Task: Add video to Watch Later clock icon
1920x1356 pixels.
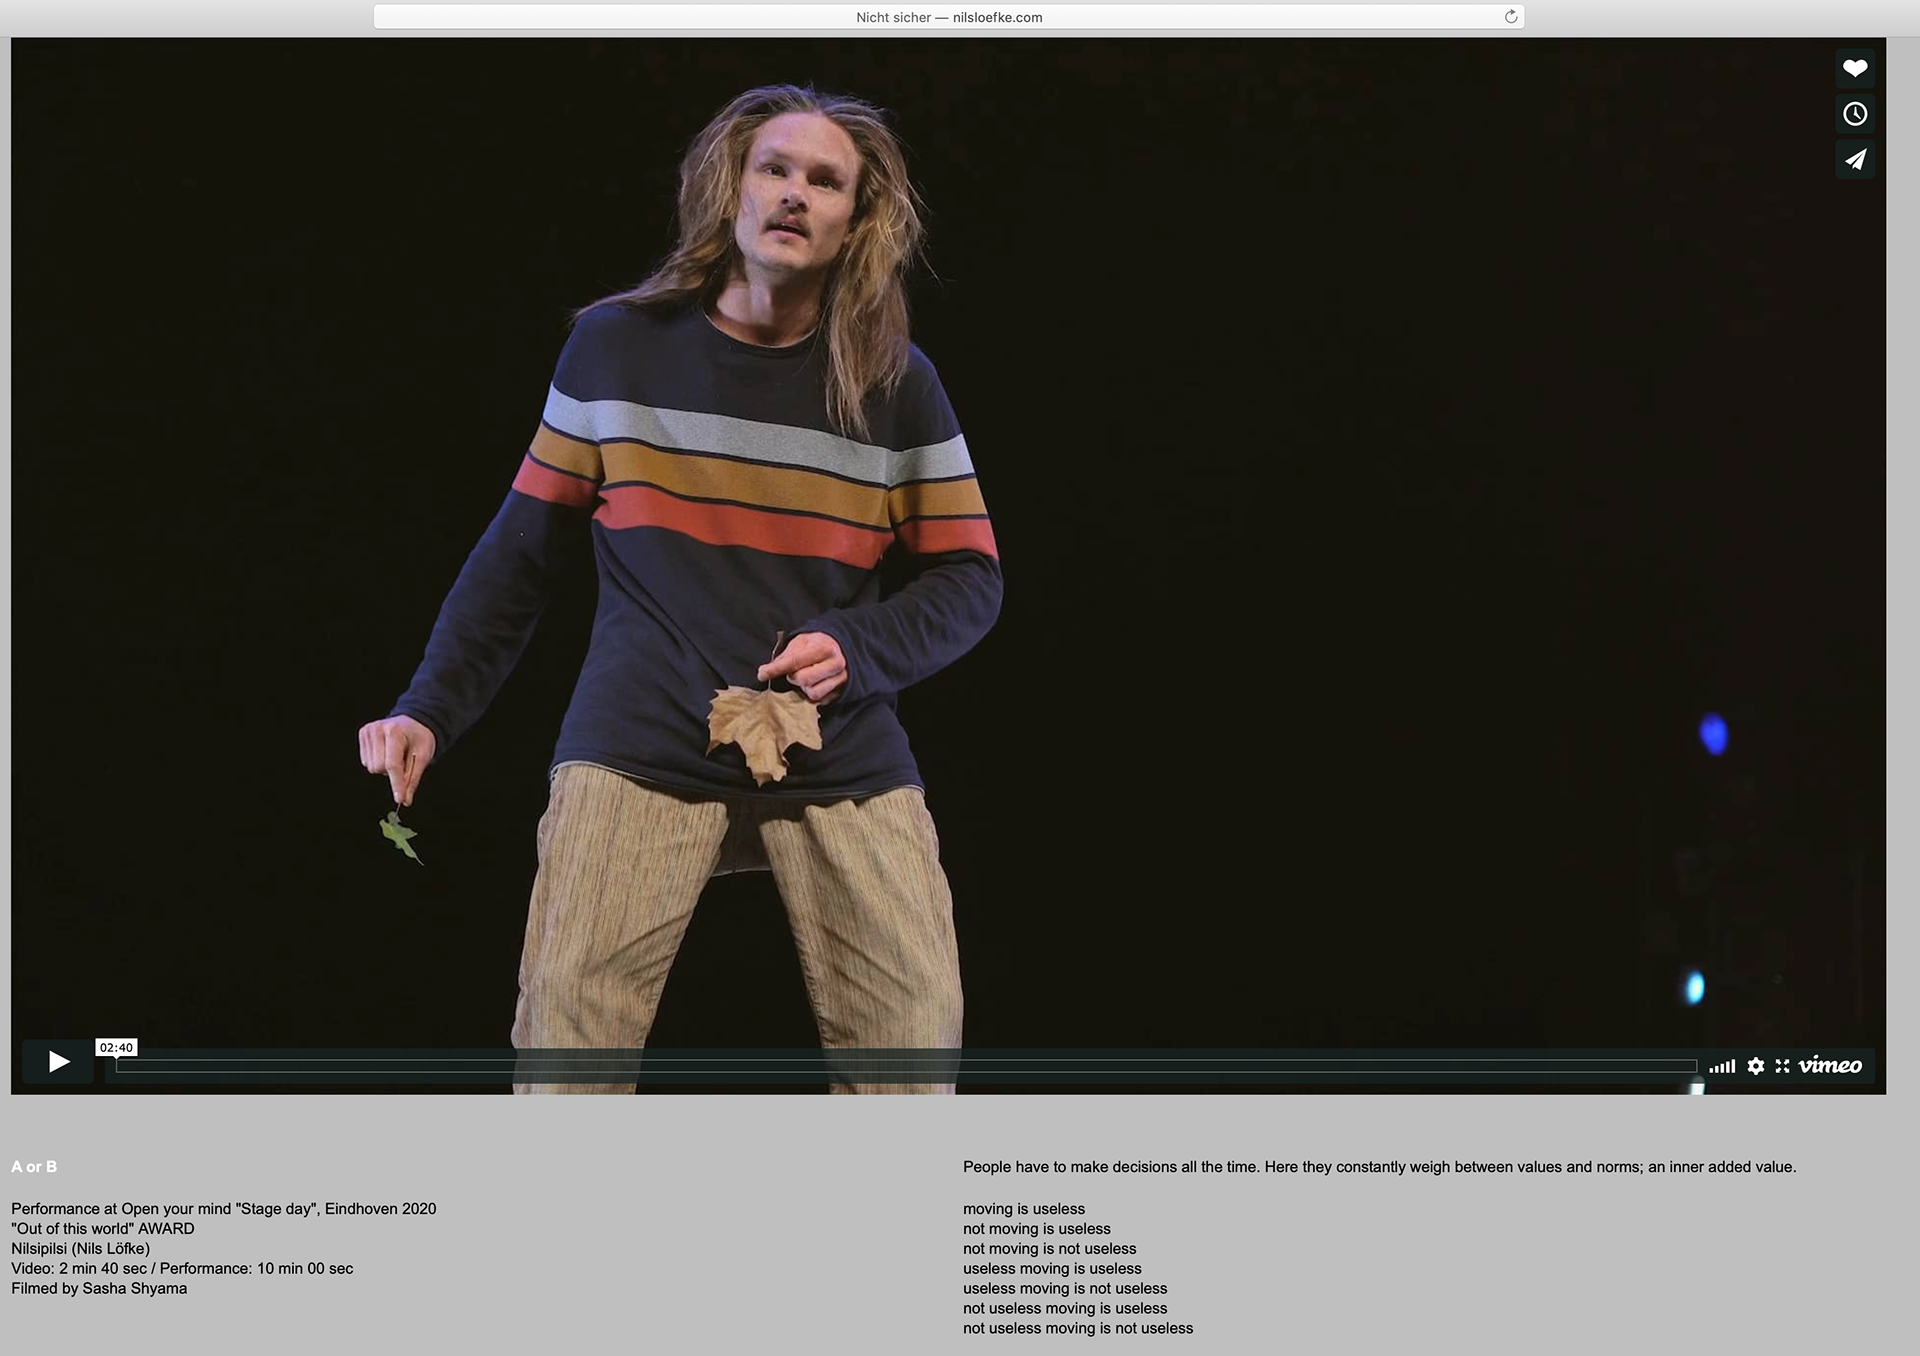Action: click(1854, 114)
